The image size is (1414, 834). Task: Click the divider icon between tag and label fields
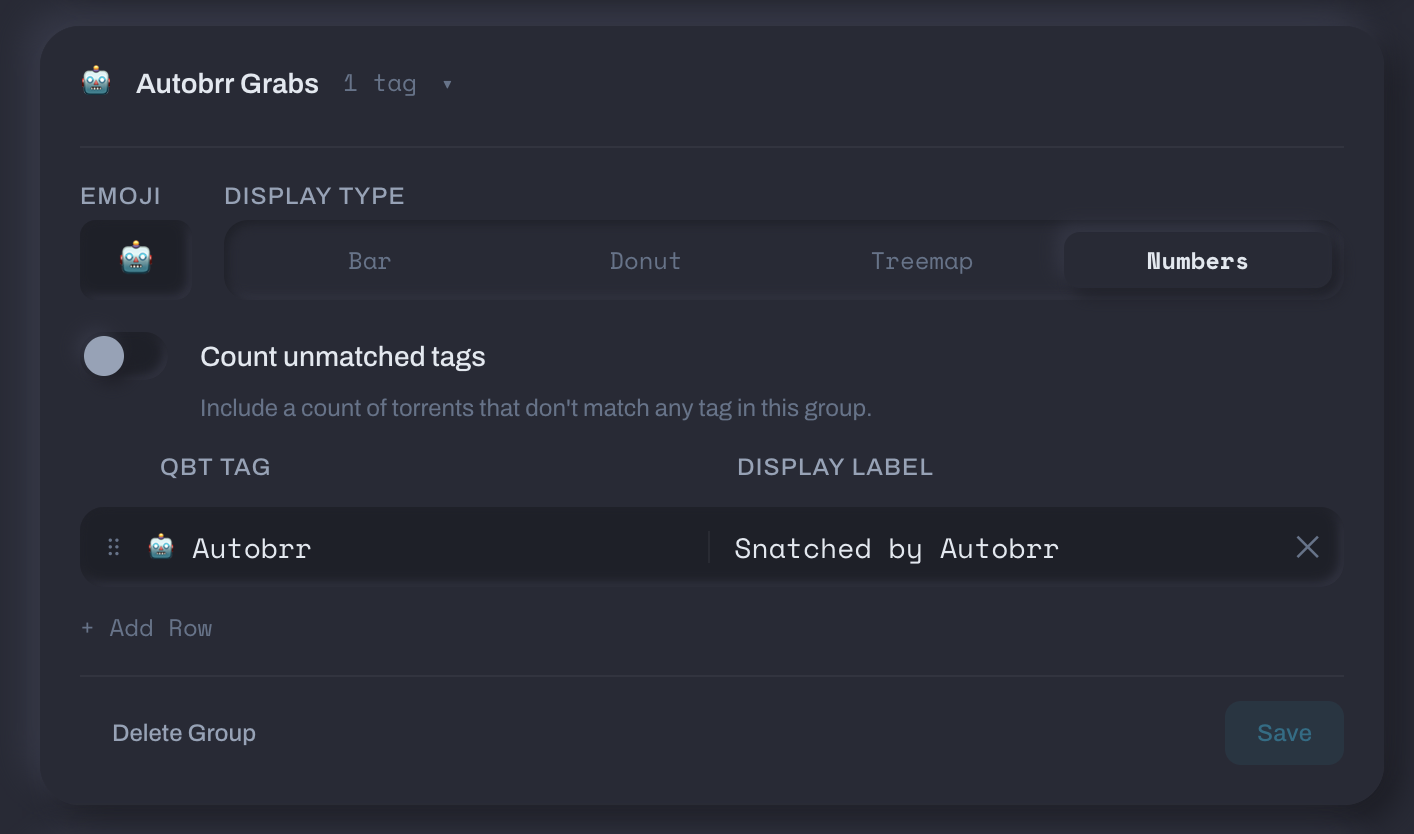click(708, 547)
